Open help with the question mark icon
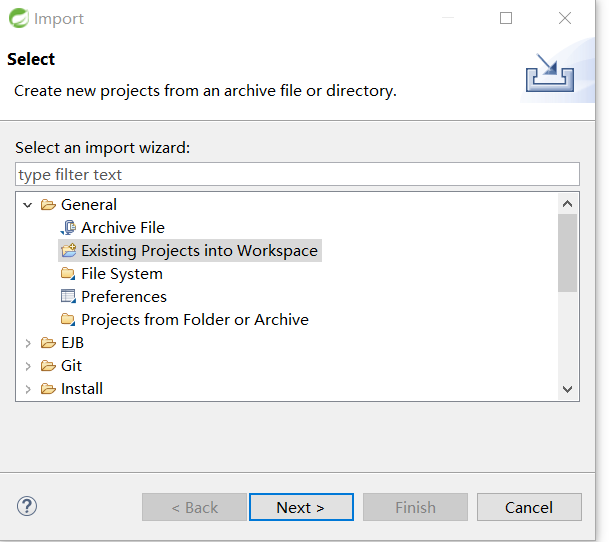 coord(27,506)
